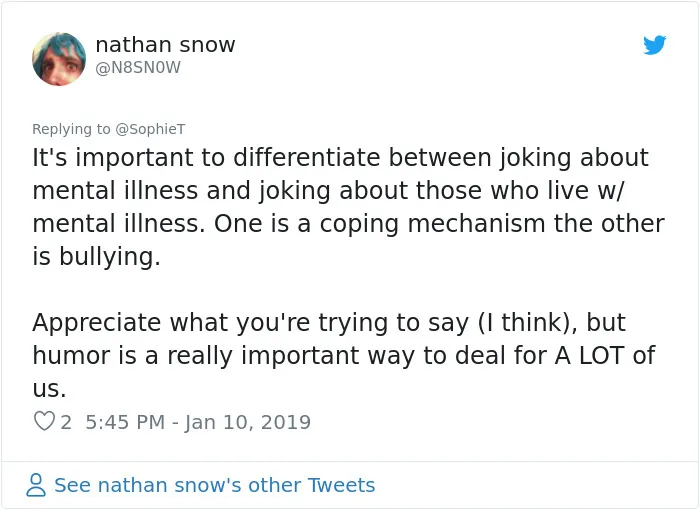Viewport: 700px width, 510px height.
Task: Like the tweet with the heart icon
Action: click(x=44, y=421)
